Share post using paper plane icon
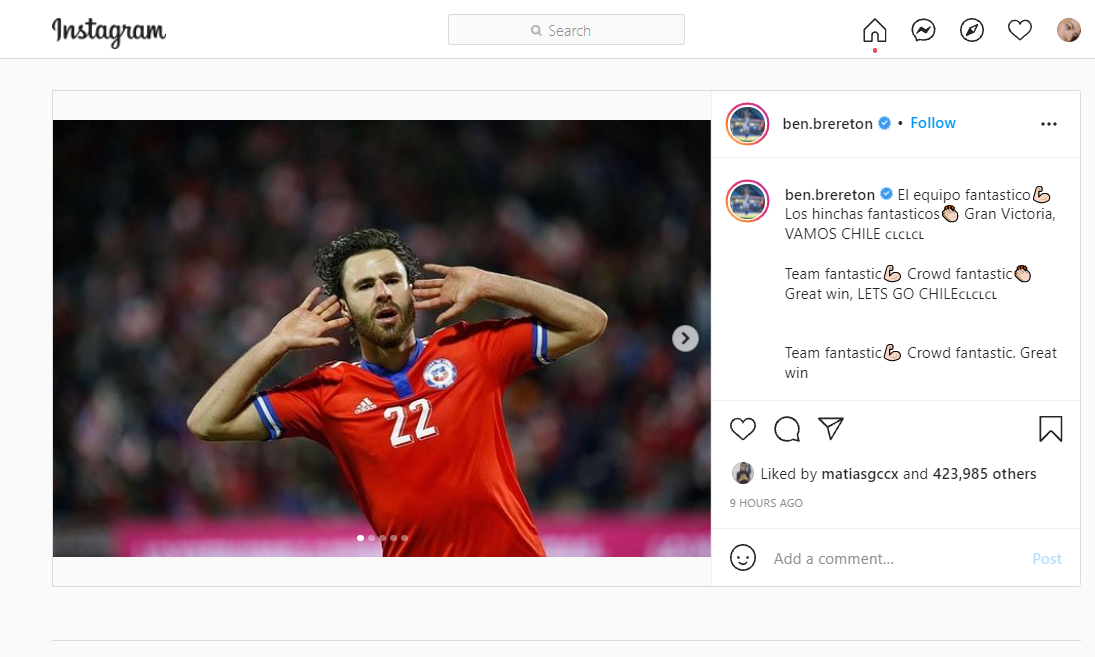 click(x=831, y=429)
